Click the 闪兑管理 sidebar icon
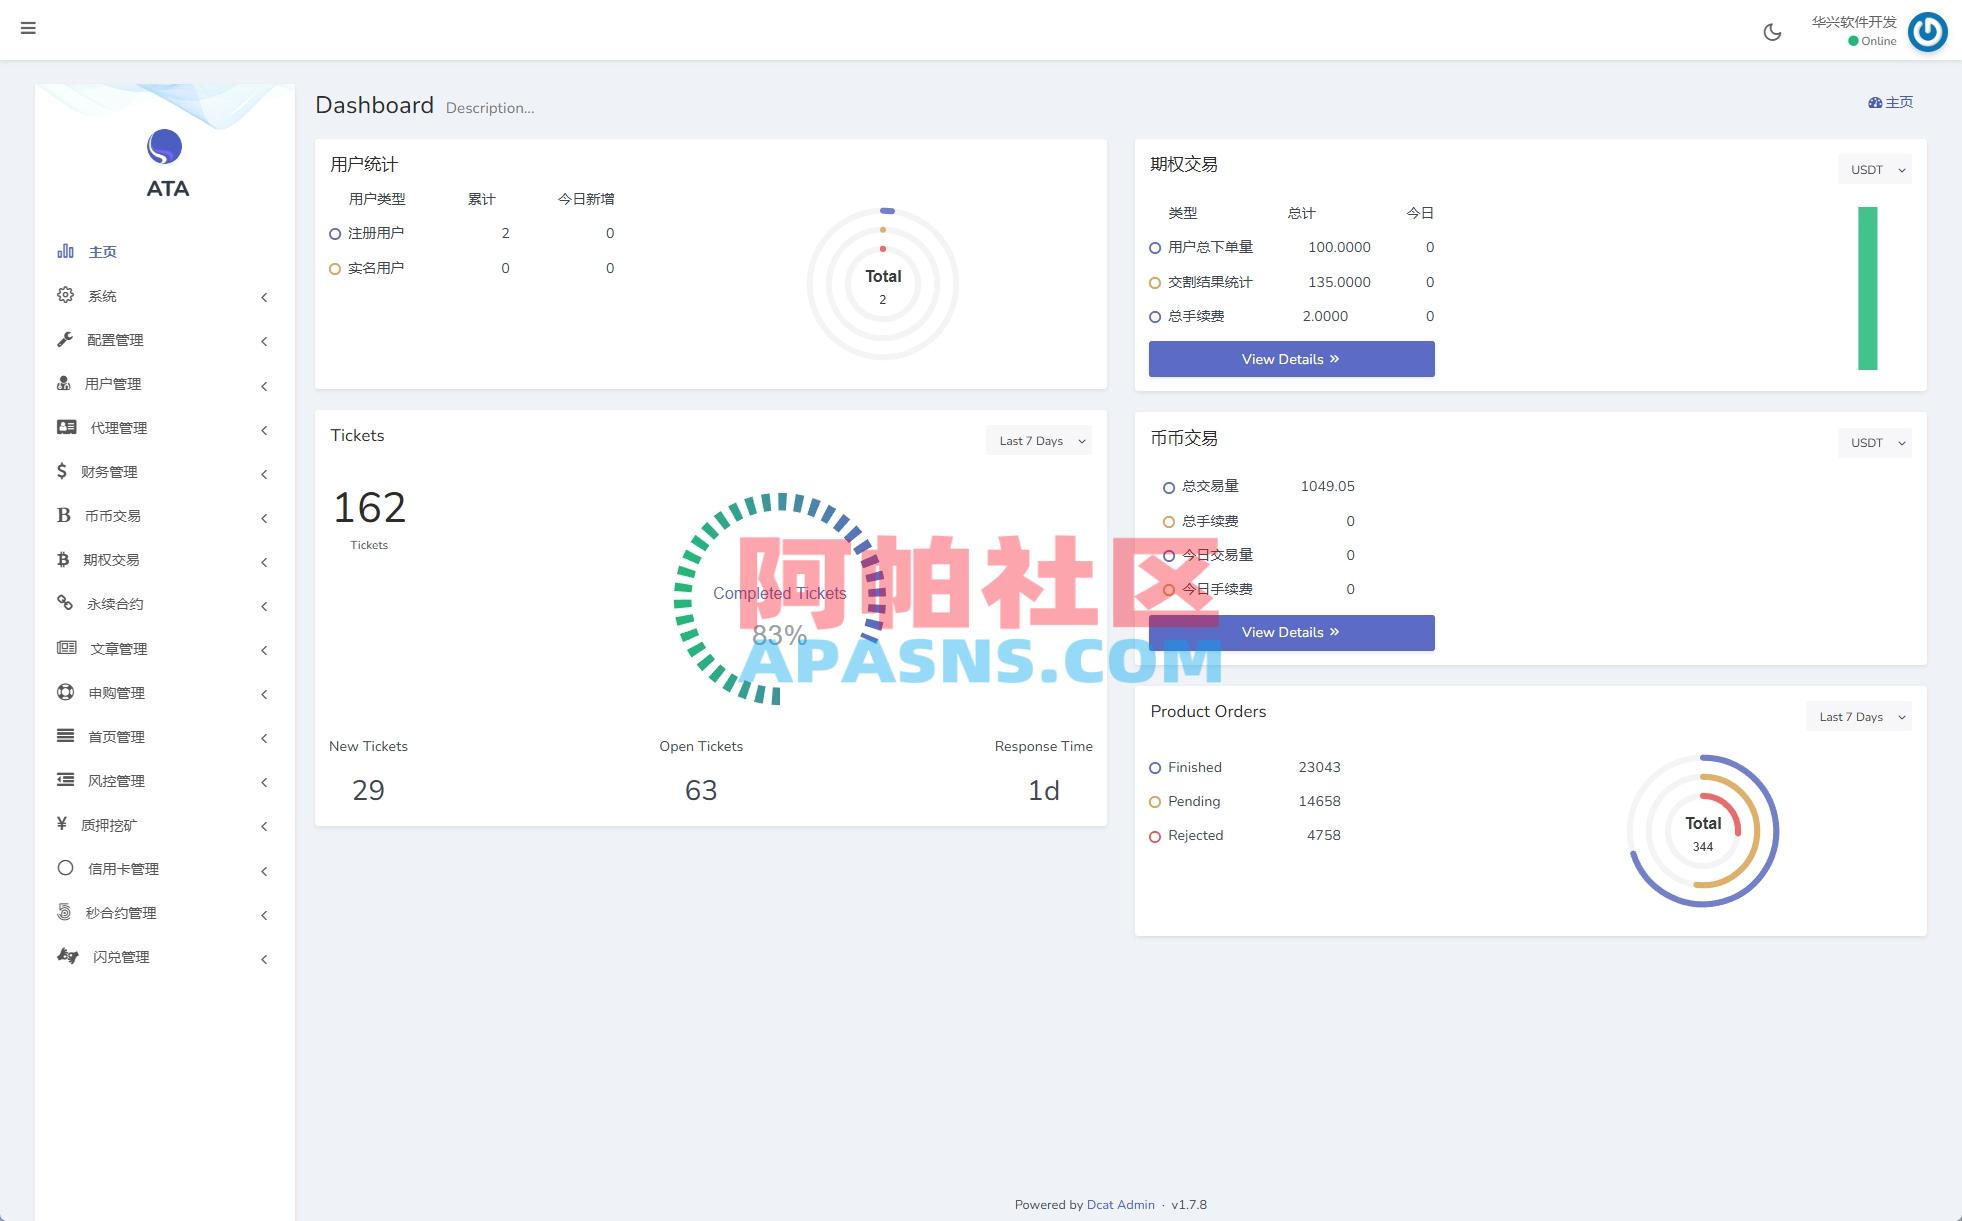The width and height of the screenshot is (1962, 1221). (x=65, y=956)
